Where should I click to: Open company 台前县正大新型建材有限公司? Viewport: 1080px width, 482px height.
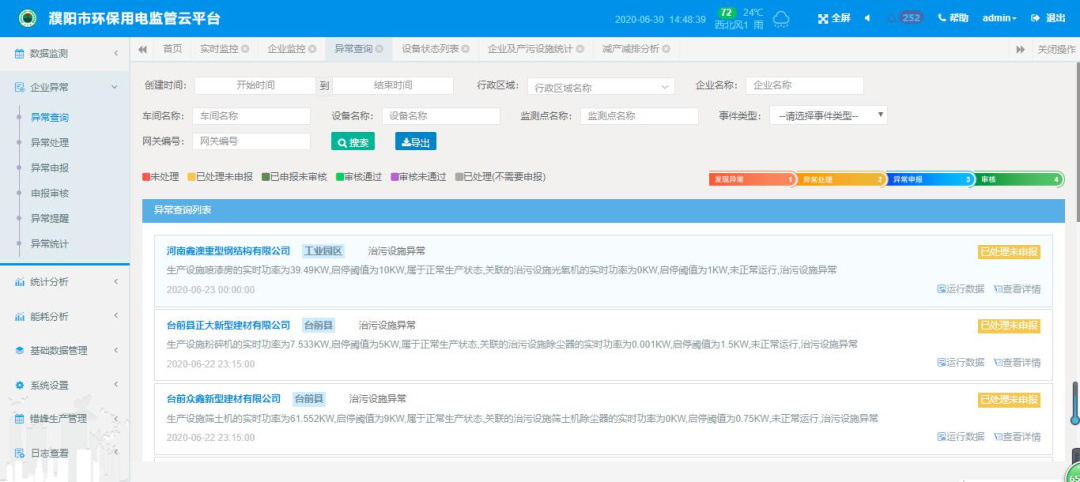click(x=229, y=325)
